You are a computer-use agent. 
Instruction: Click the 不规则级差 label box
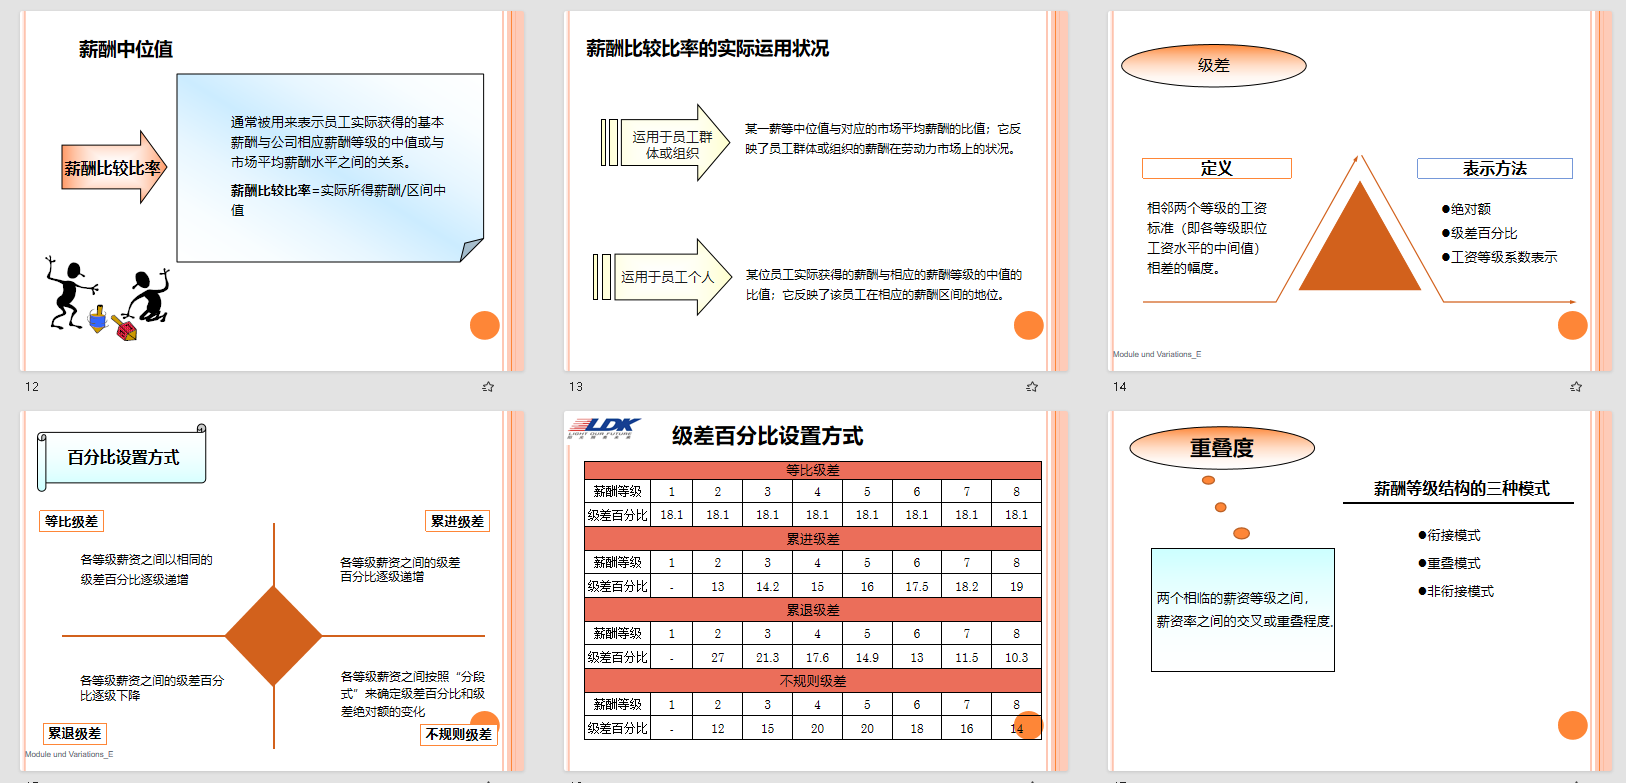click(458, 734)
